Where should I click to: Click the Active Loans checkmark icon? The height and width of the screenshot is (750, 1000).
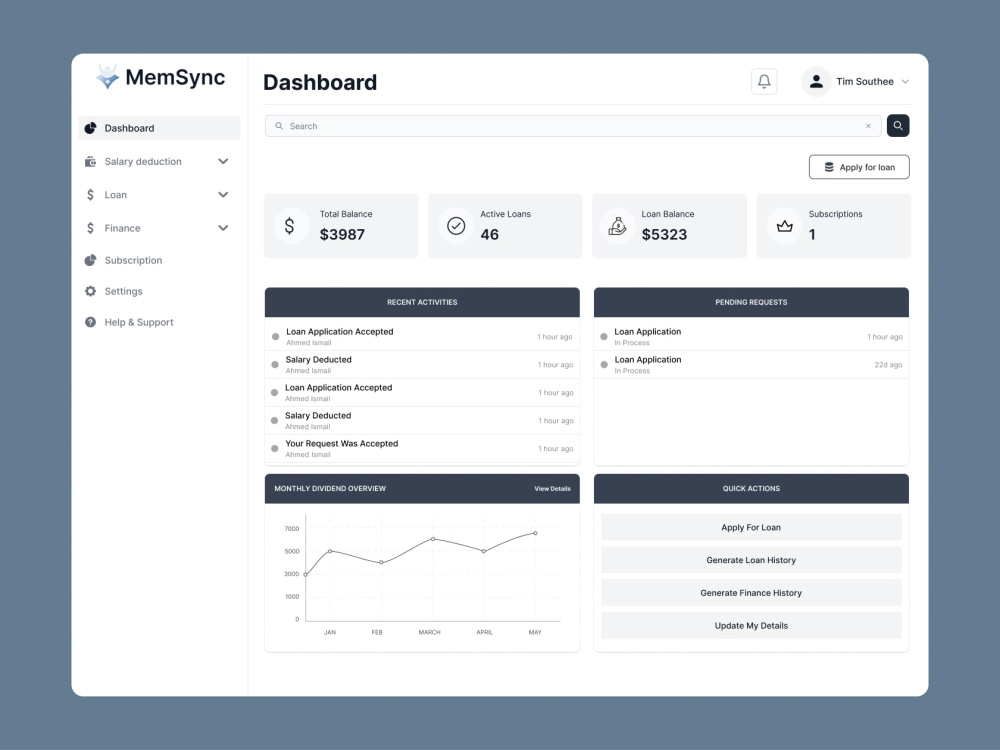coord(456,226)
